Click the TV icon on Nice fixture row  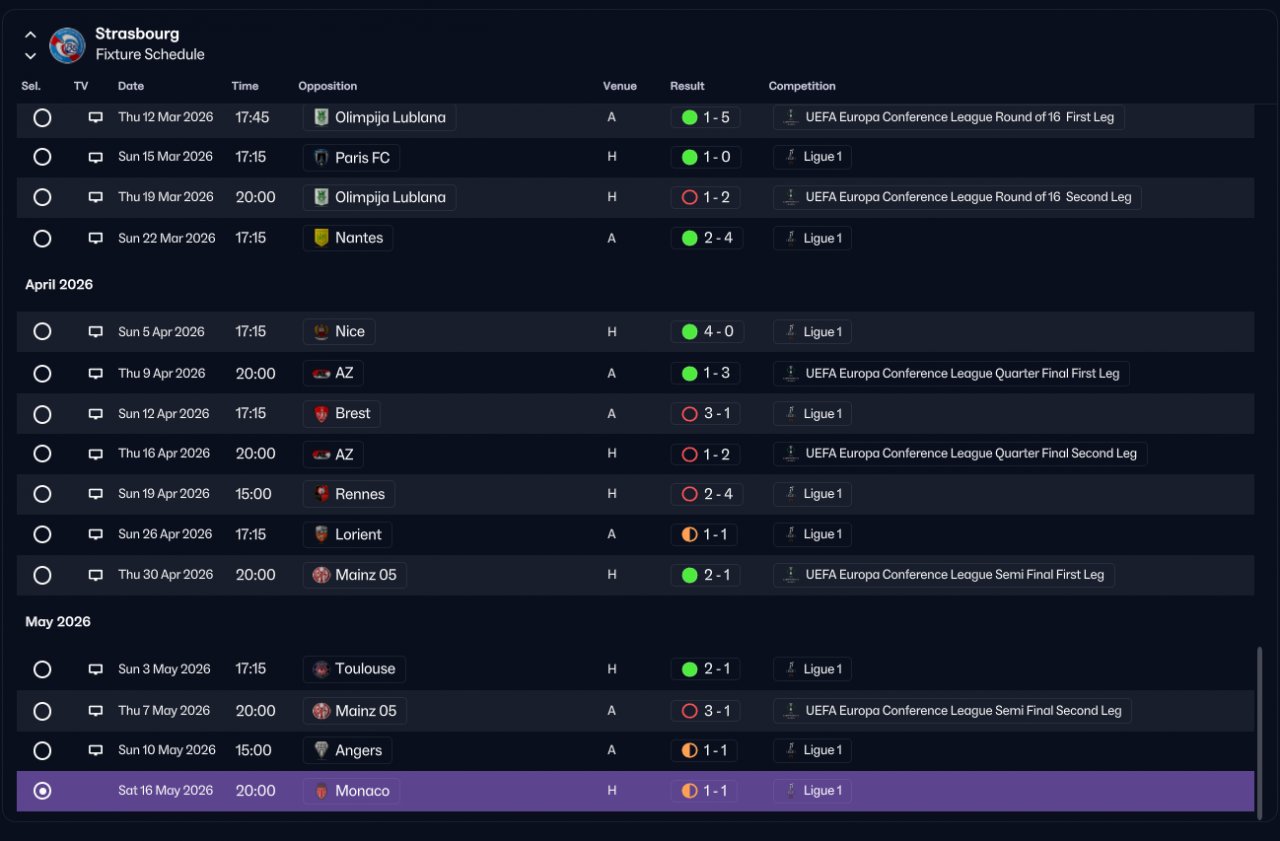pyautogui.click(x=96, y=332)
